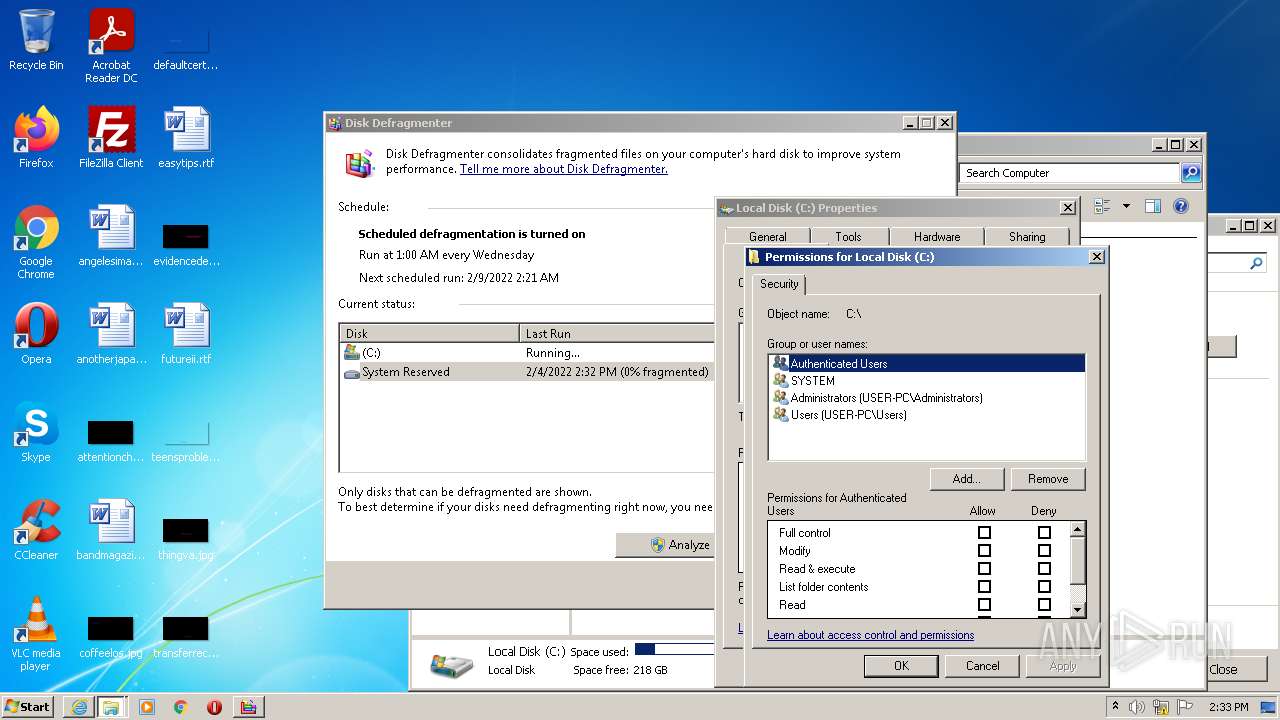Switch to the Sharing tab
This screenshot has height=720, width=1280.
[1027, 237]
